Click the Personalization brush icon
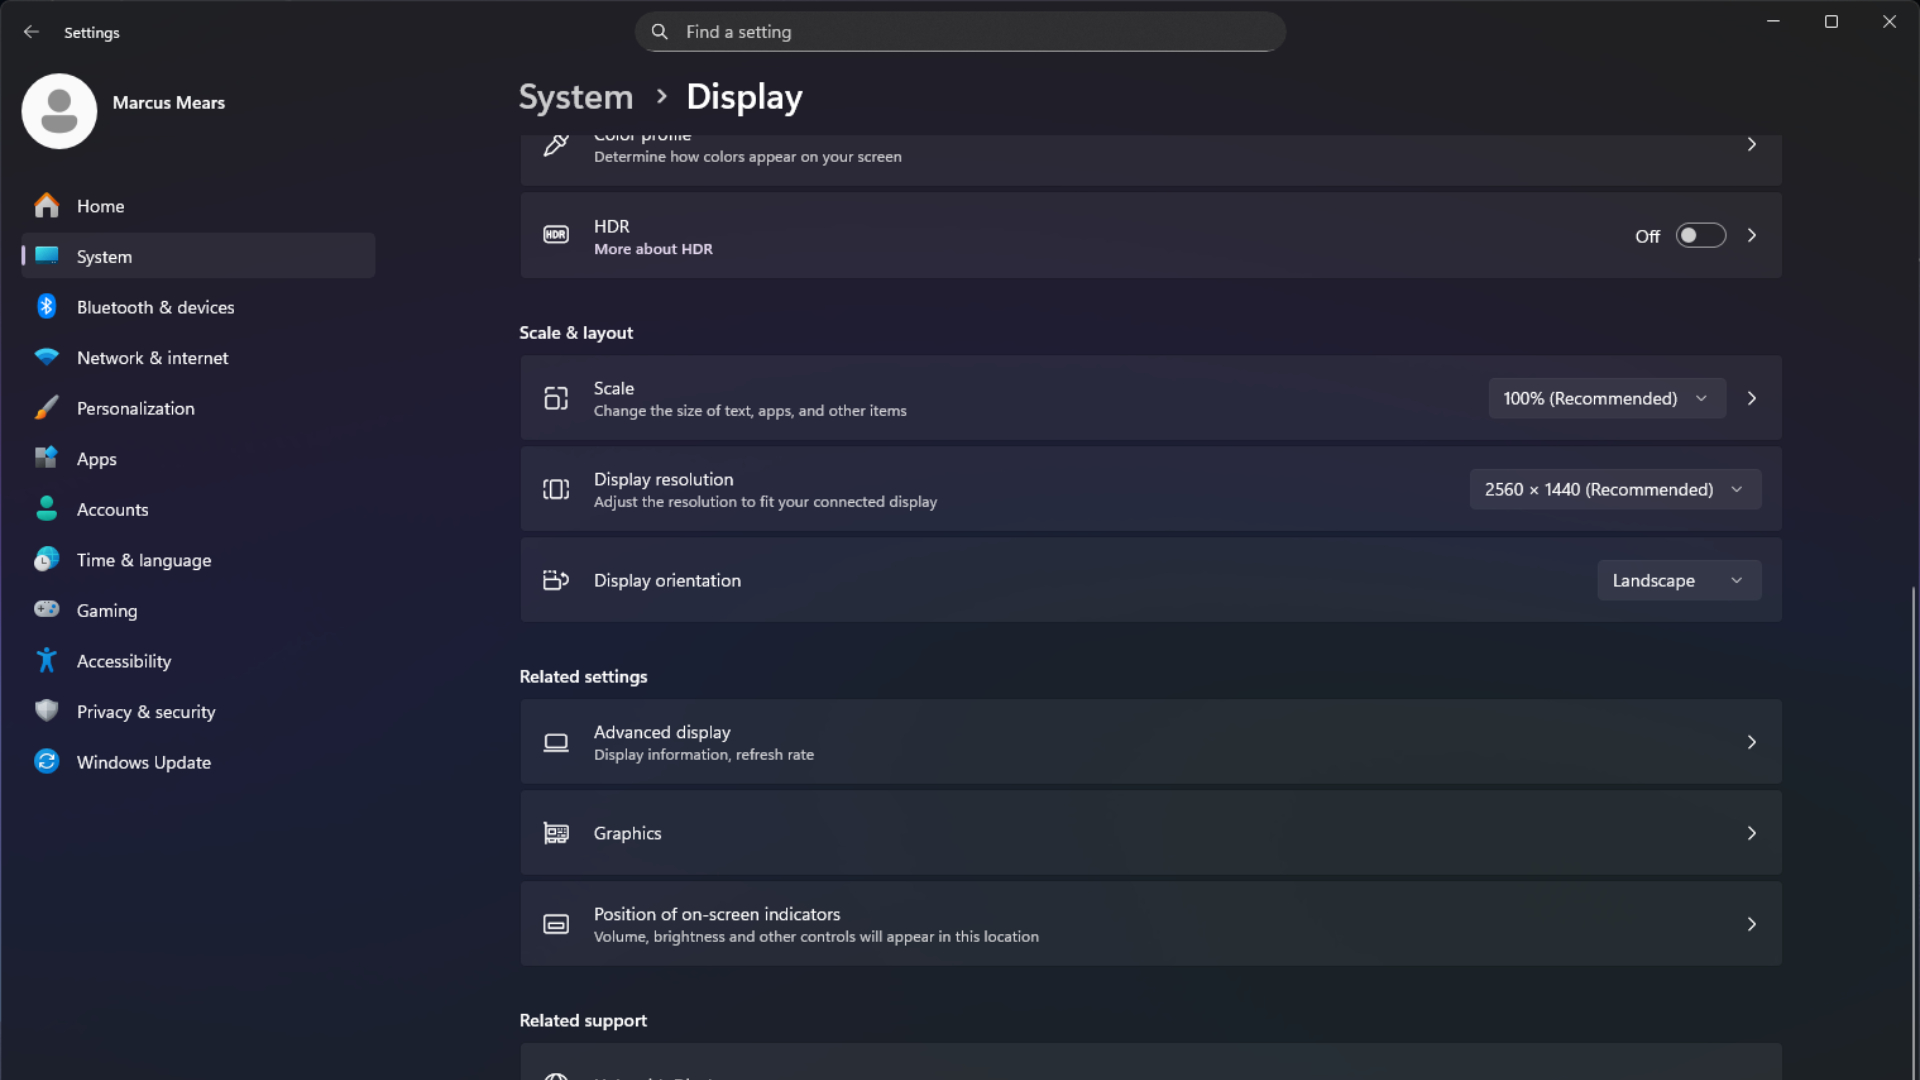The height and width of the screenshot is (1080, 1920). point(47,408)
